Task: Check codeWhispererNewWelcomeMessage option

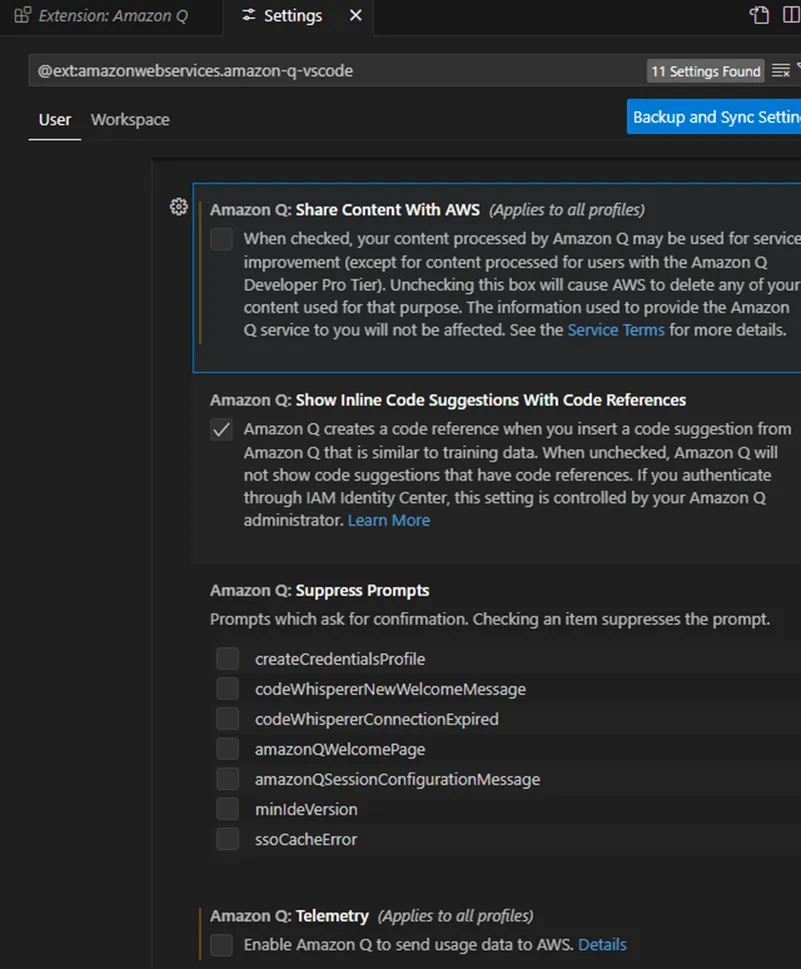Action: pos(227,689)
